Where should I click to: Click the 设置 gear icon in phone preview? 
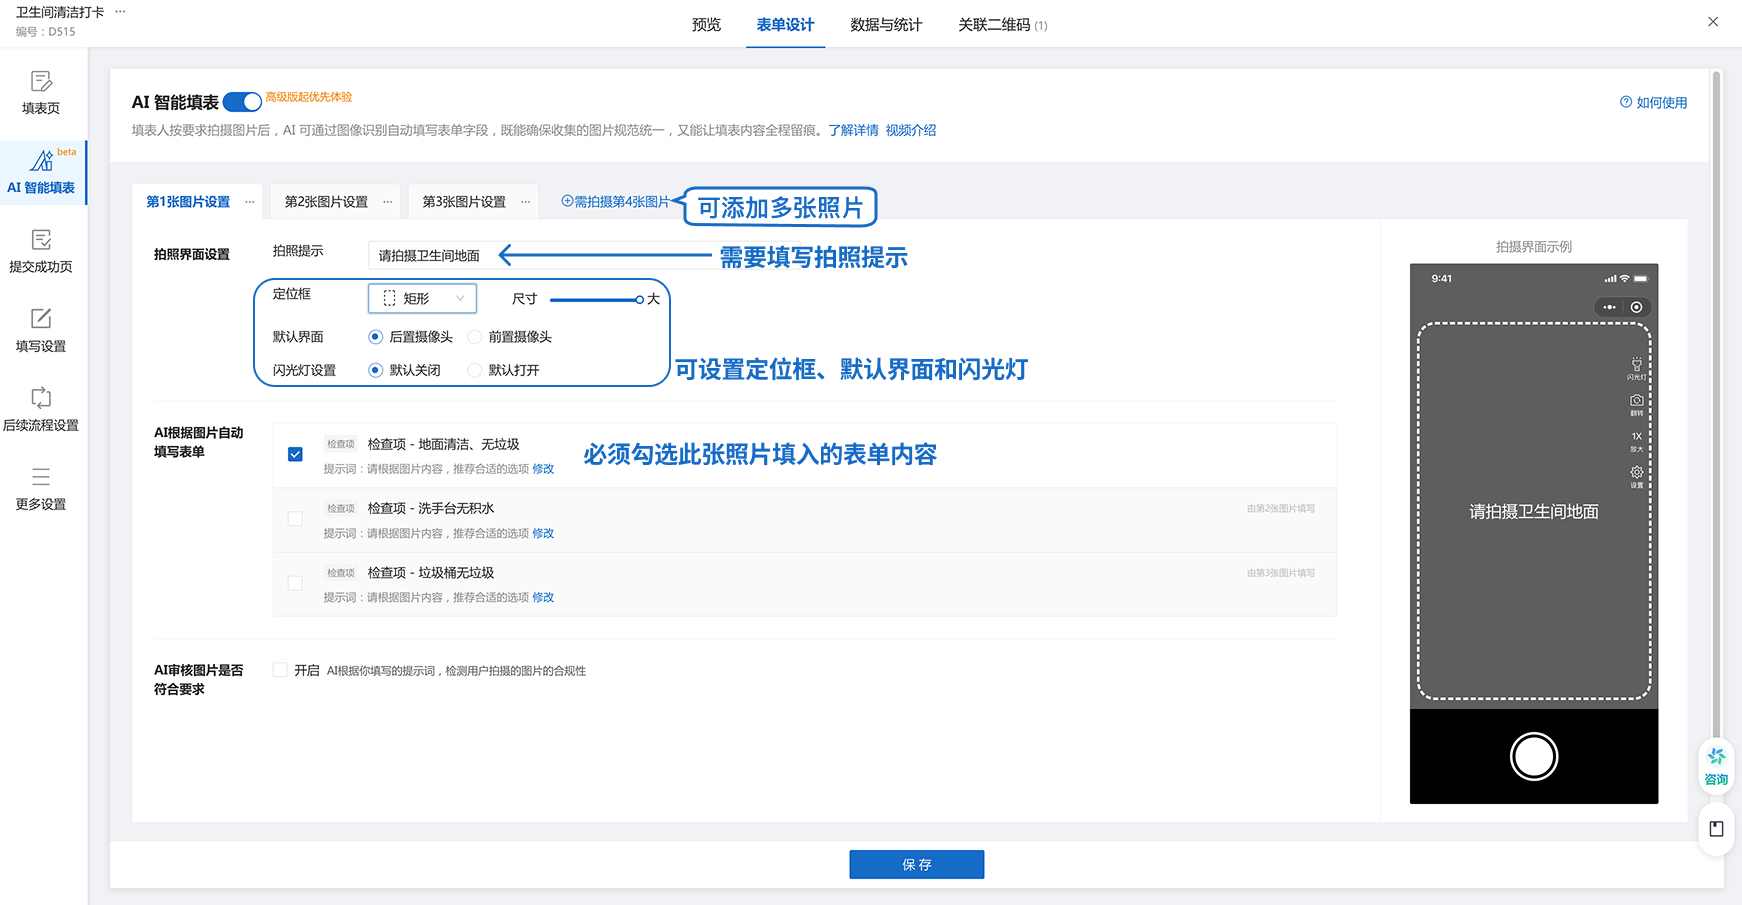(1636, 472)
